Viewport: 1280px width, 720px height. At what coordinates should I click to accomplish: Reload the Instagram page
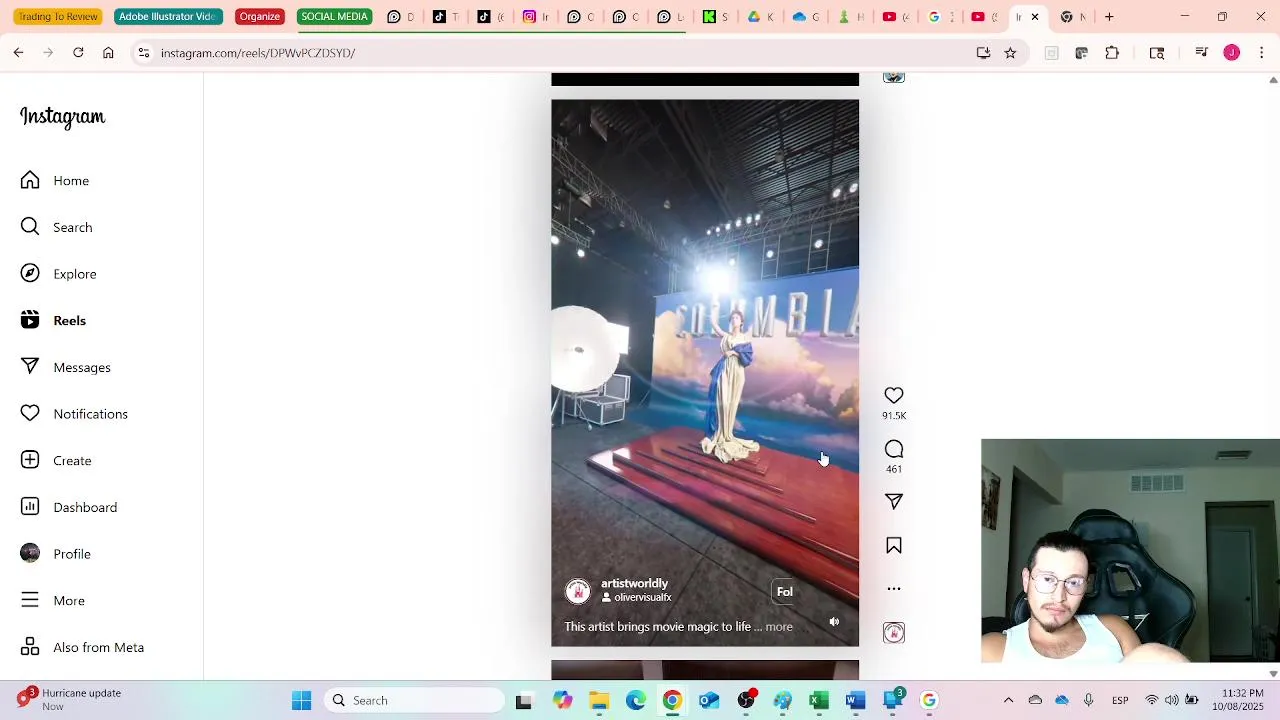pos(78,53)
